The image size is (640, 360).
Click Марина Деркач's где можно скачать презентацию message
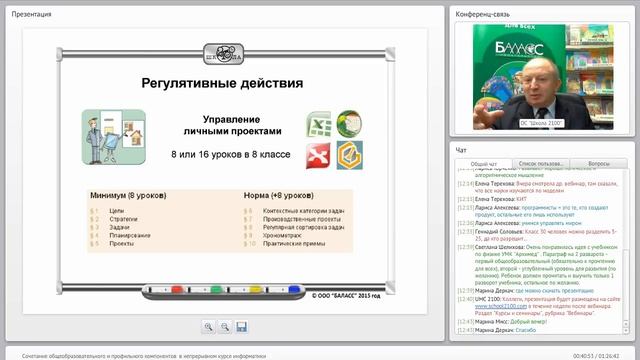526,291
